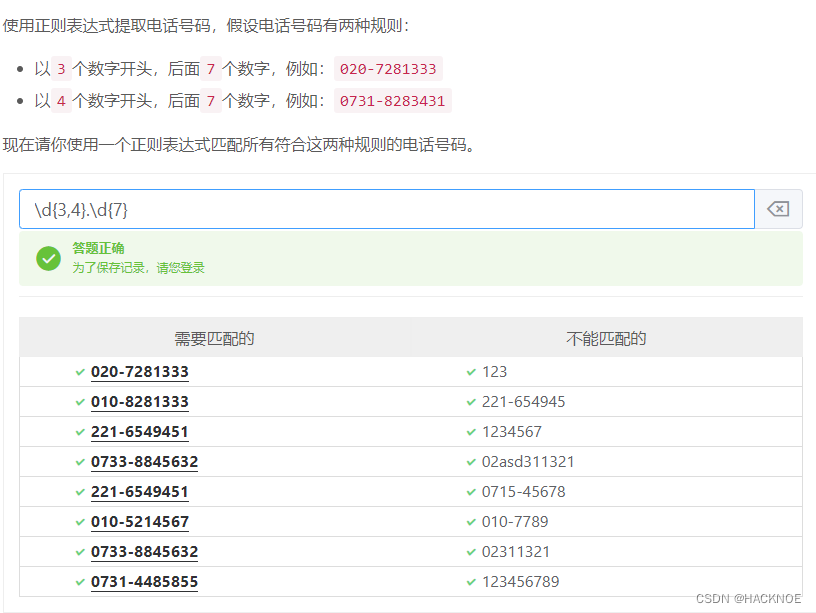Click the highlighted 3 in first rule
This screenshot has width=816, height=613.
[x=61, y=69]
